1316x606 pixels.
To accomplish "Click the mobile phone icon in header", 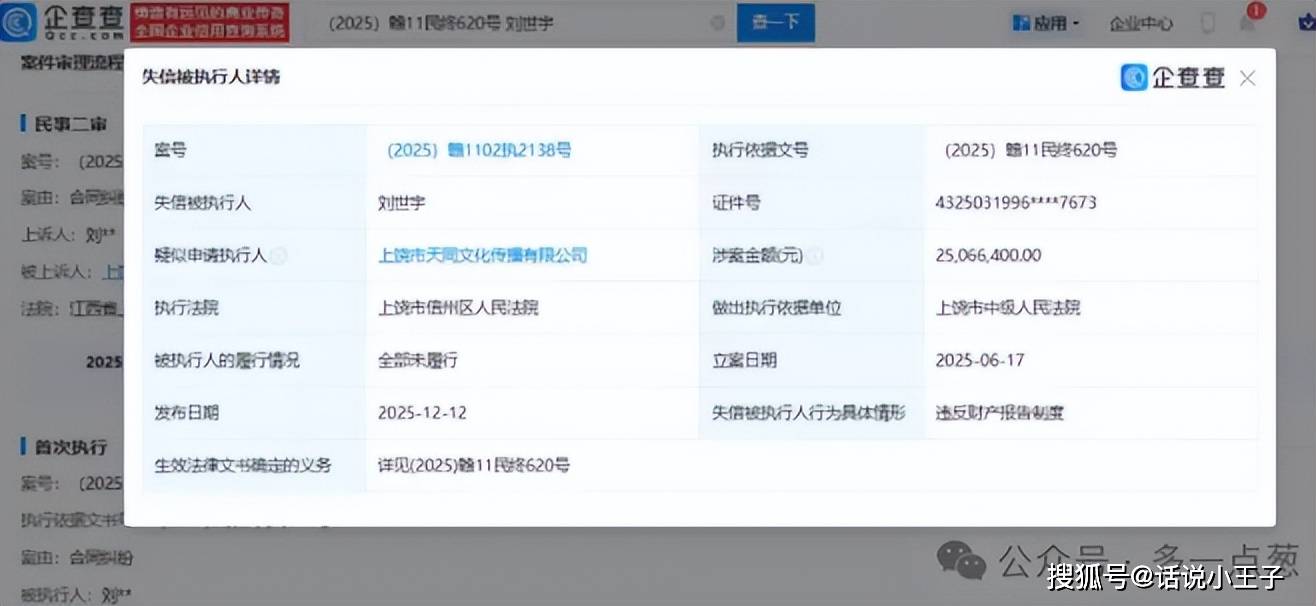I will pyautogui.click(x=1208, y=23).
